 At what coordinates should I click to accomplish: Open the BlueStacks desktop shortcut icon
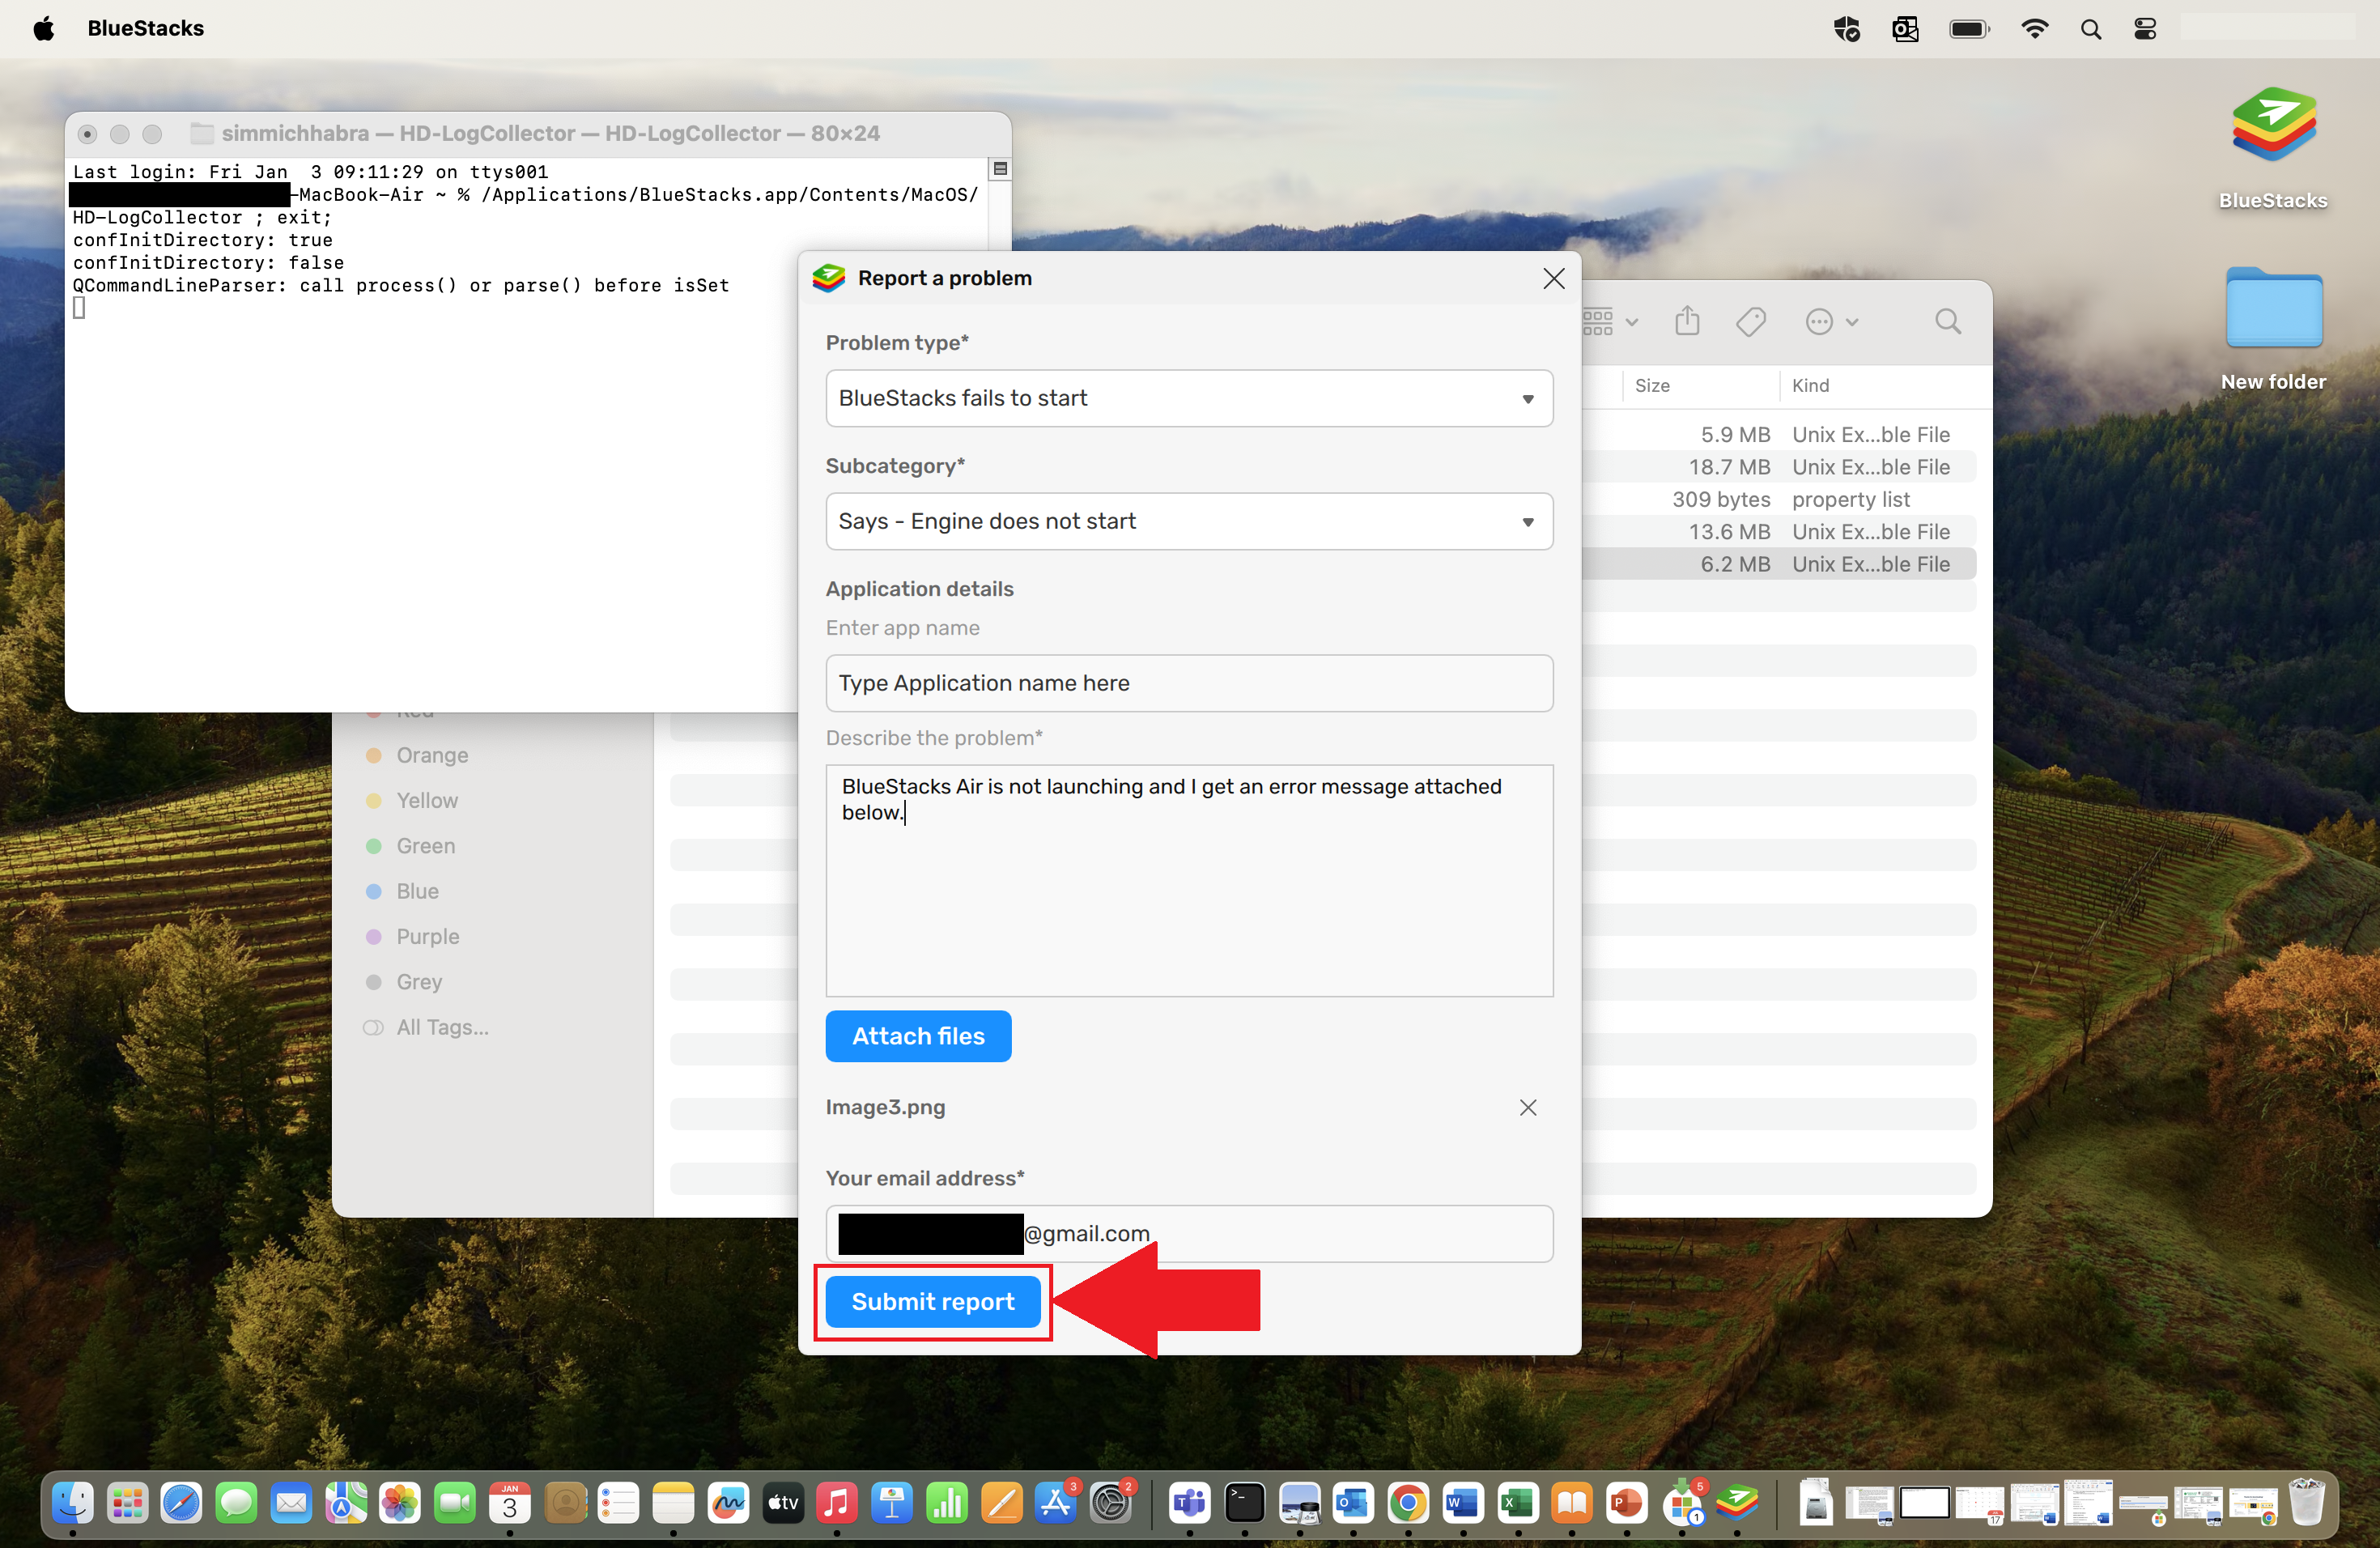[x=2273, y=126]
